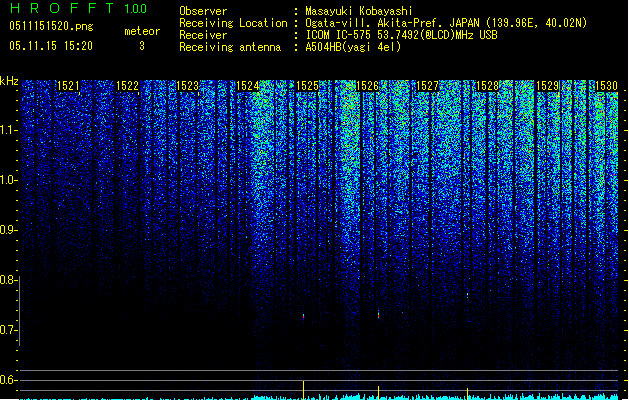
Task: Click the 1527 time marker
Action: tap(428, 86)
